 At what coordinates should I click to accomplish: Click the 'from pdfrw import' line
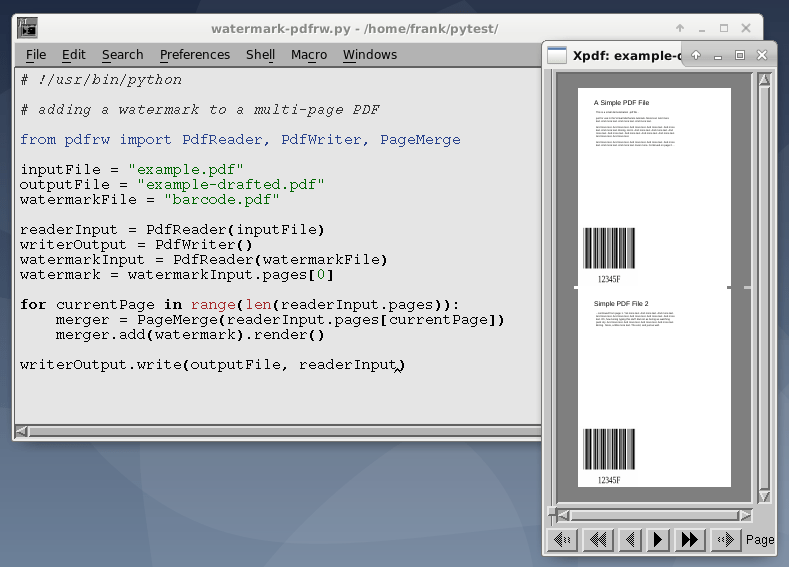(x=240, y=140)
